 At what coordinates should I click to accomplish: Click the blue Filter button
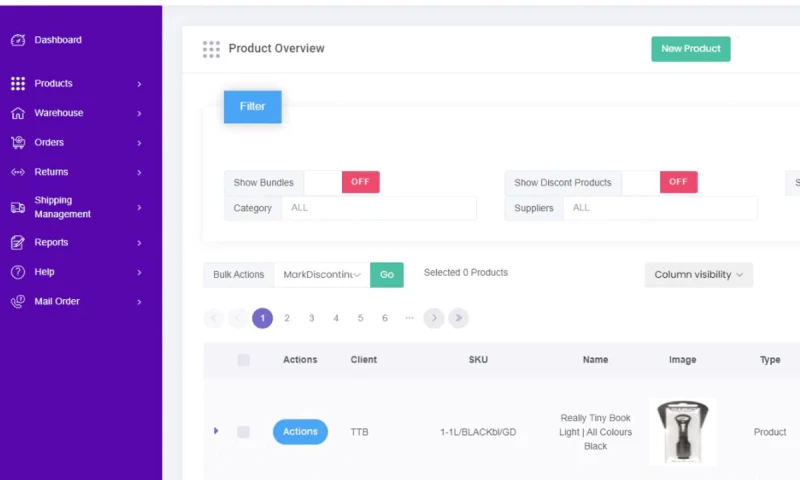253,107
